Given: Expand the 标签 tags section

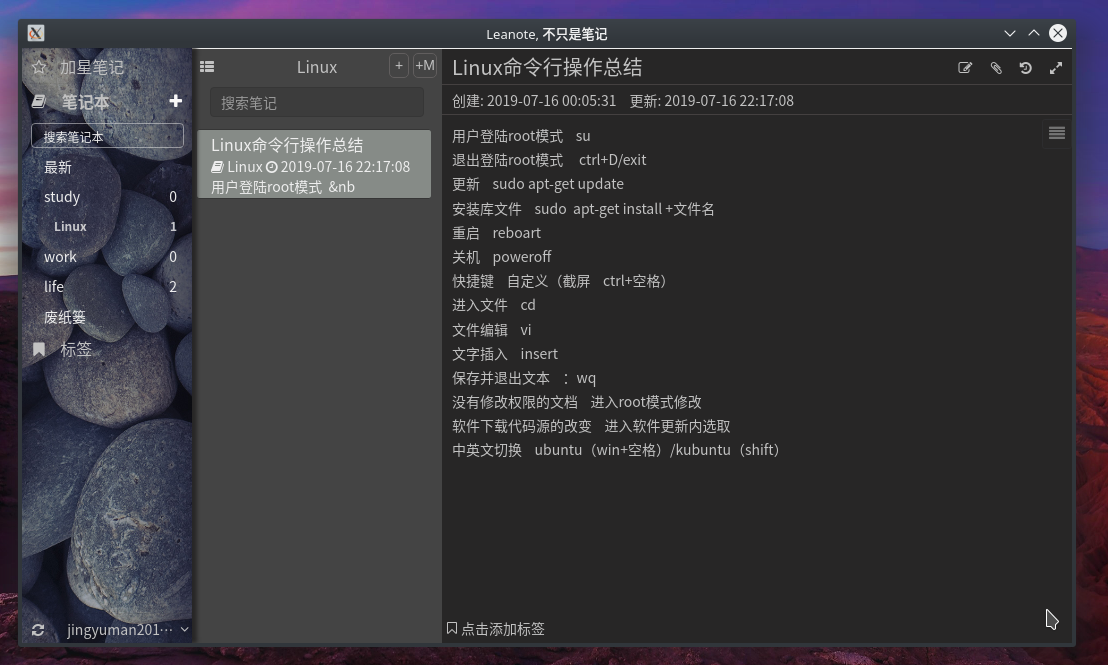Looking at the screenshot, I should (x=76, y=349).
